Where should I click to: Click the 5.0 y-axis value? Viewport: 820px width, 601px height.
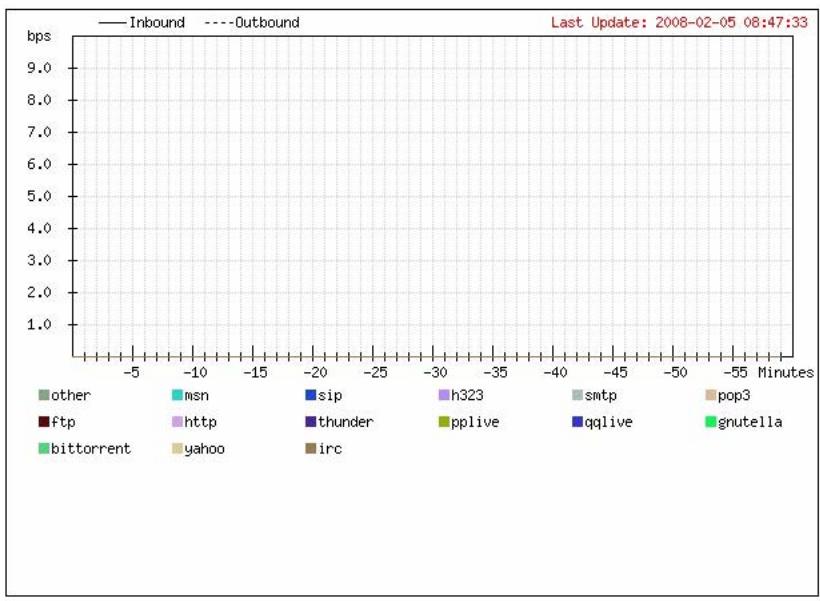pos(39,196)
